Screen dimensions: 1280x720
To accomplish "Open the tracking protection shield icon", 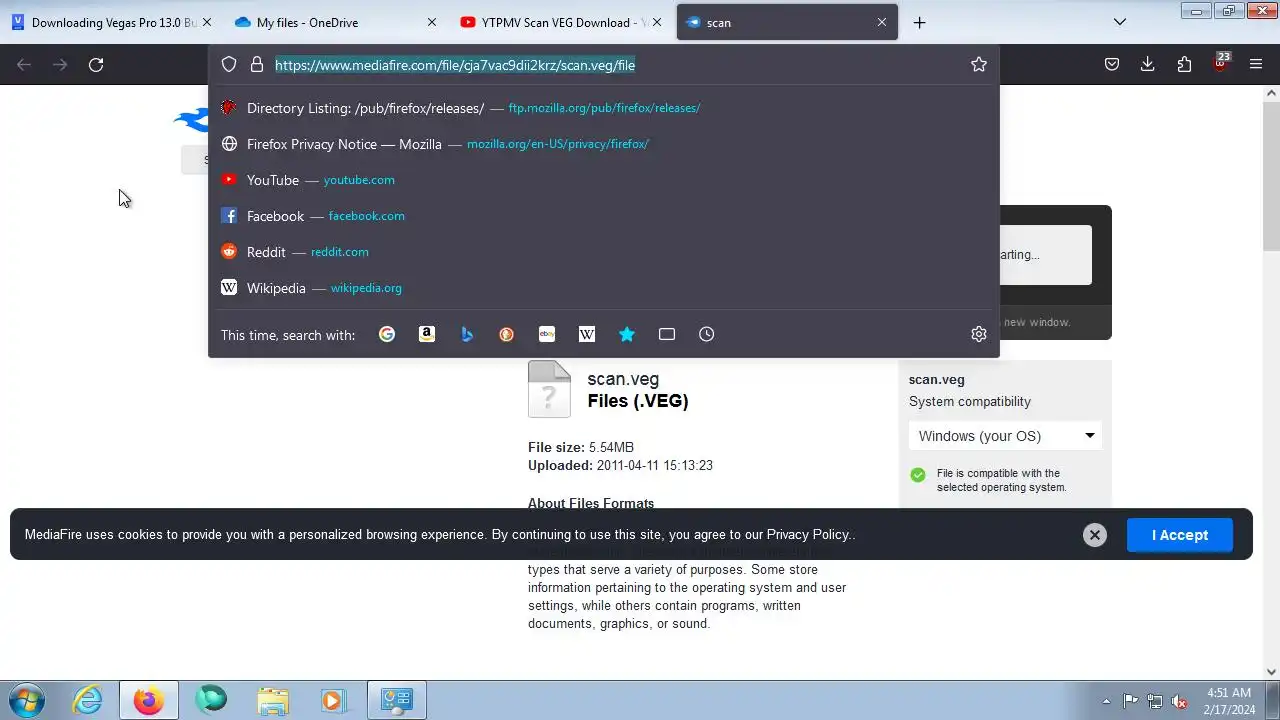I will (229, 64).
